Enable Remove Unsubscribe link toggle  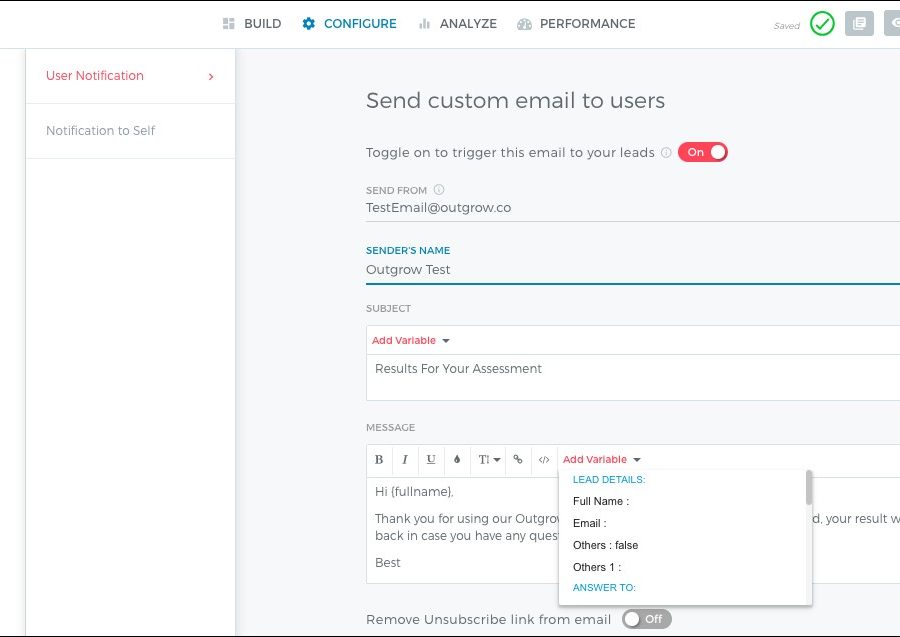646,619
